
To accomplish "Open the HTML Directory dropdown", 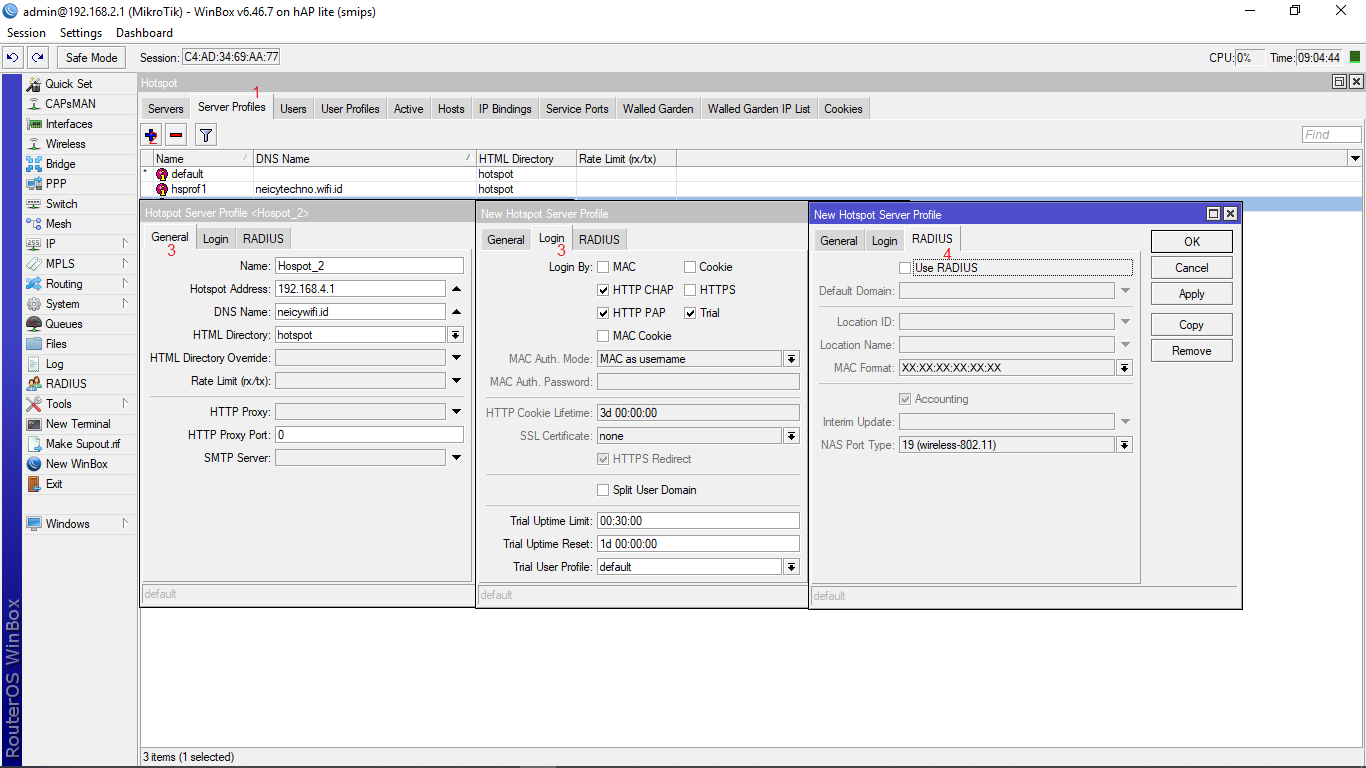I will [456, 335].
